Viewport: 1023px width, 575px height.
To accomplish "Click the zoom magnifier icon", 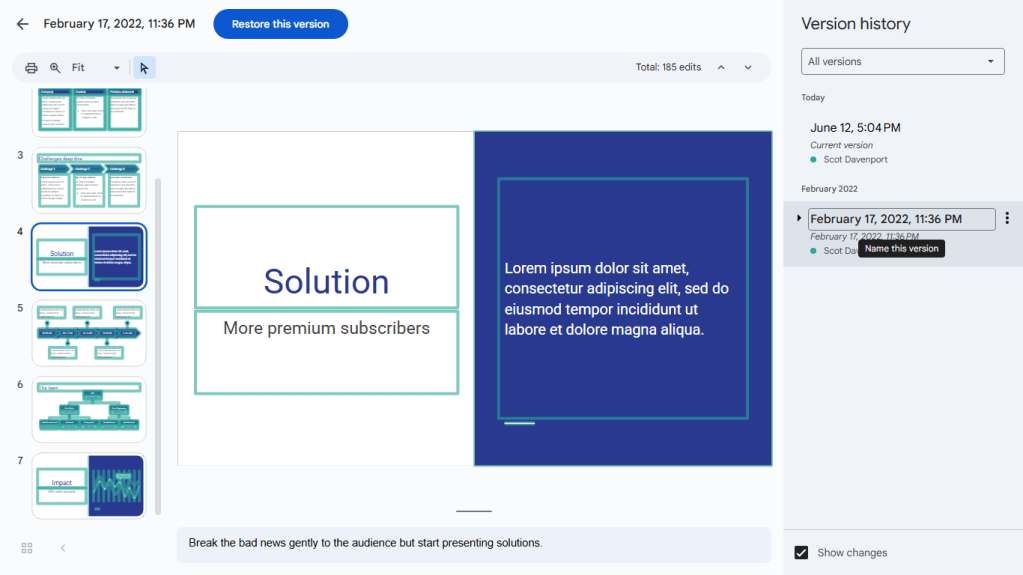I will 55,68.
